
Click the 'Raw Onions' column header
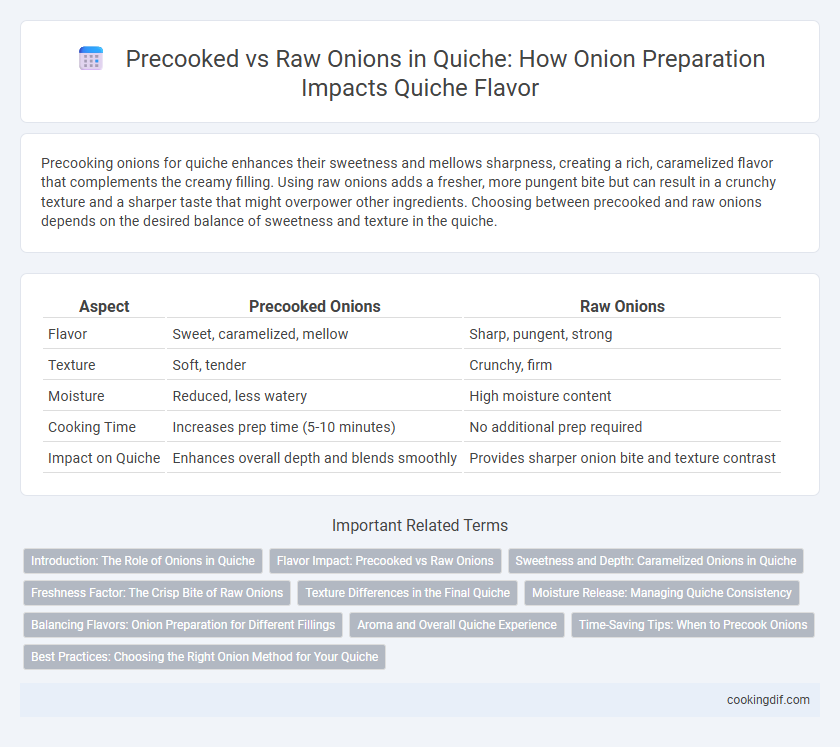622,306
